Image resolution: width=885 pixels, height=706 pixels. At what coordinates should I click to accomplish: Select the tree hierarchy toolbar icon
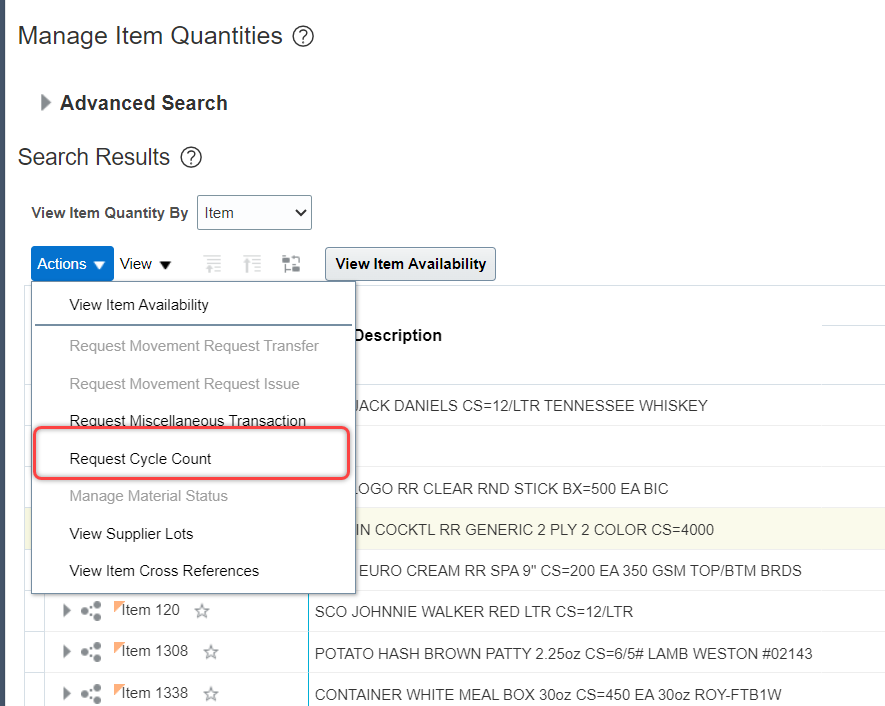[x=292, y=263]
